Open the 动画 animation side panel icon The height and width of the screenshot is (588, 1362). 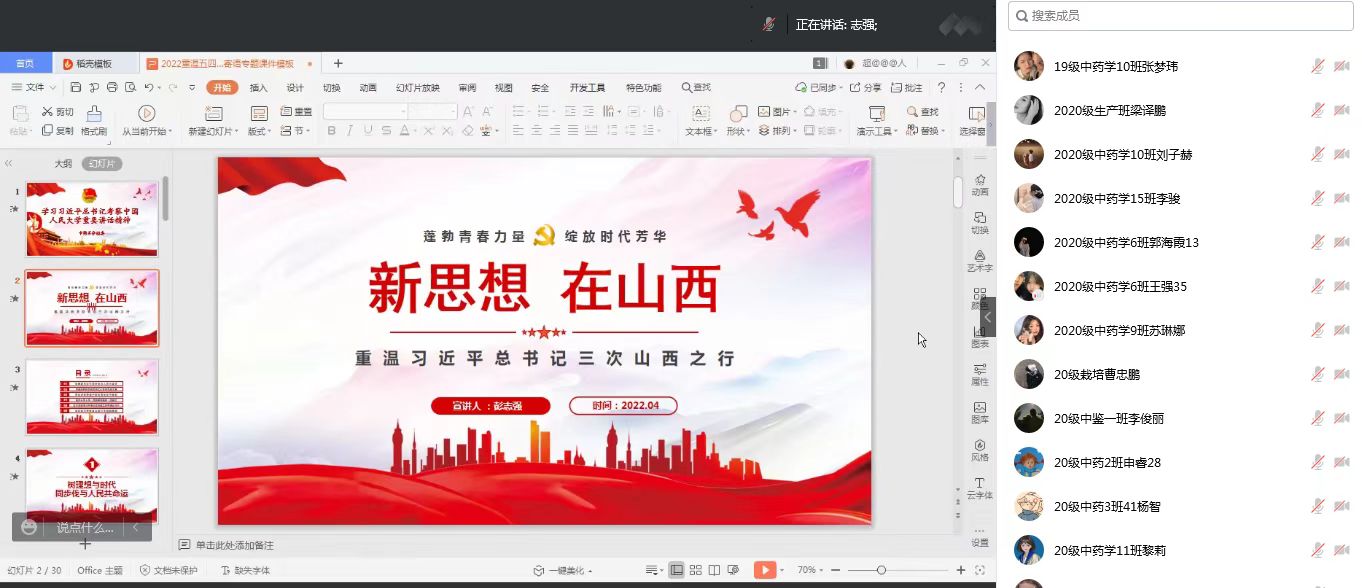980,183
